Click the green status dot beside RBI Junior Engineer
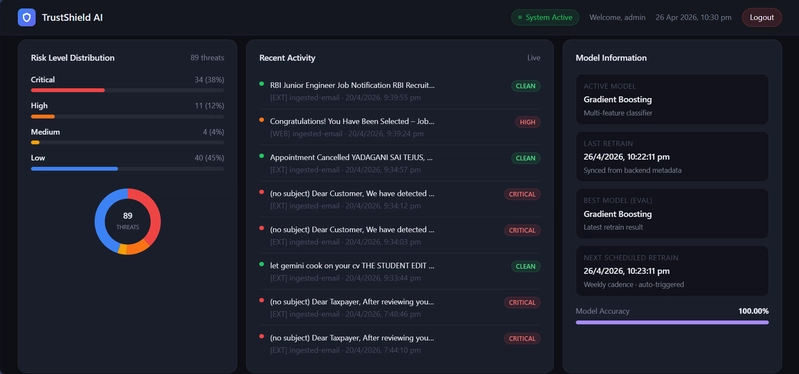The height and width of the screenshot is (374, 799). pos(261,84)
